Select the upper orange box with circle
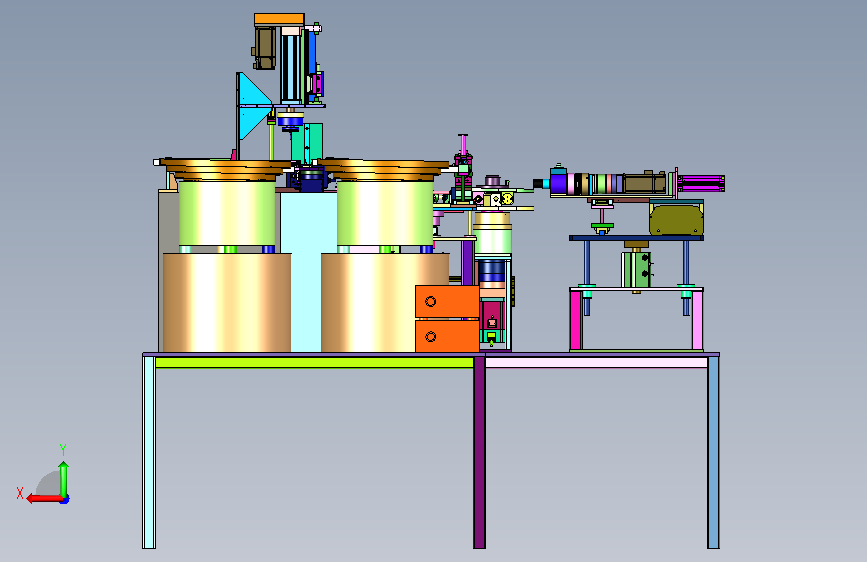The image size is (867, 562). click(x=447, y=301)
